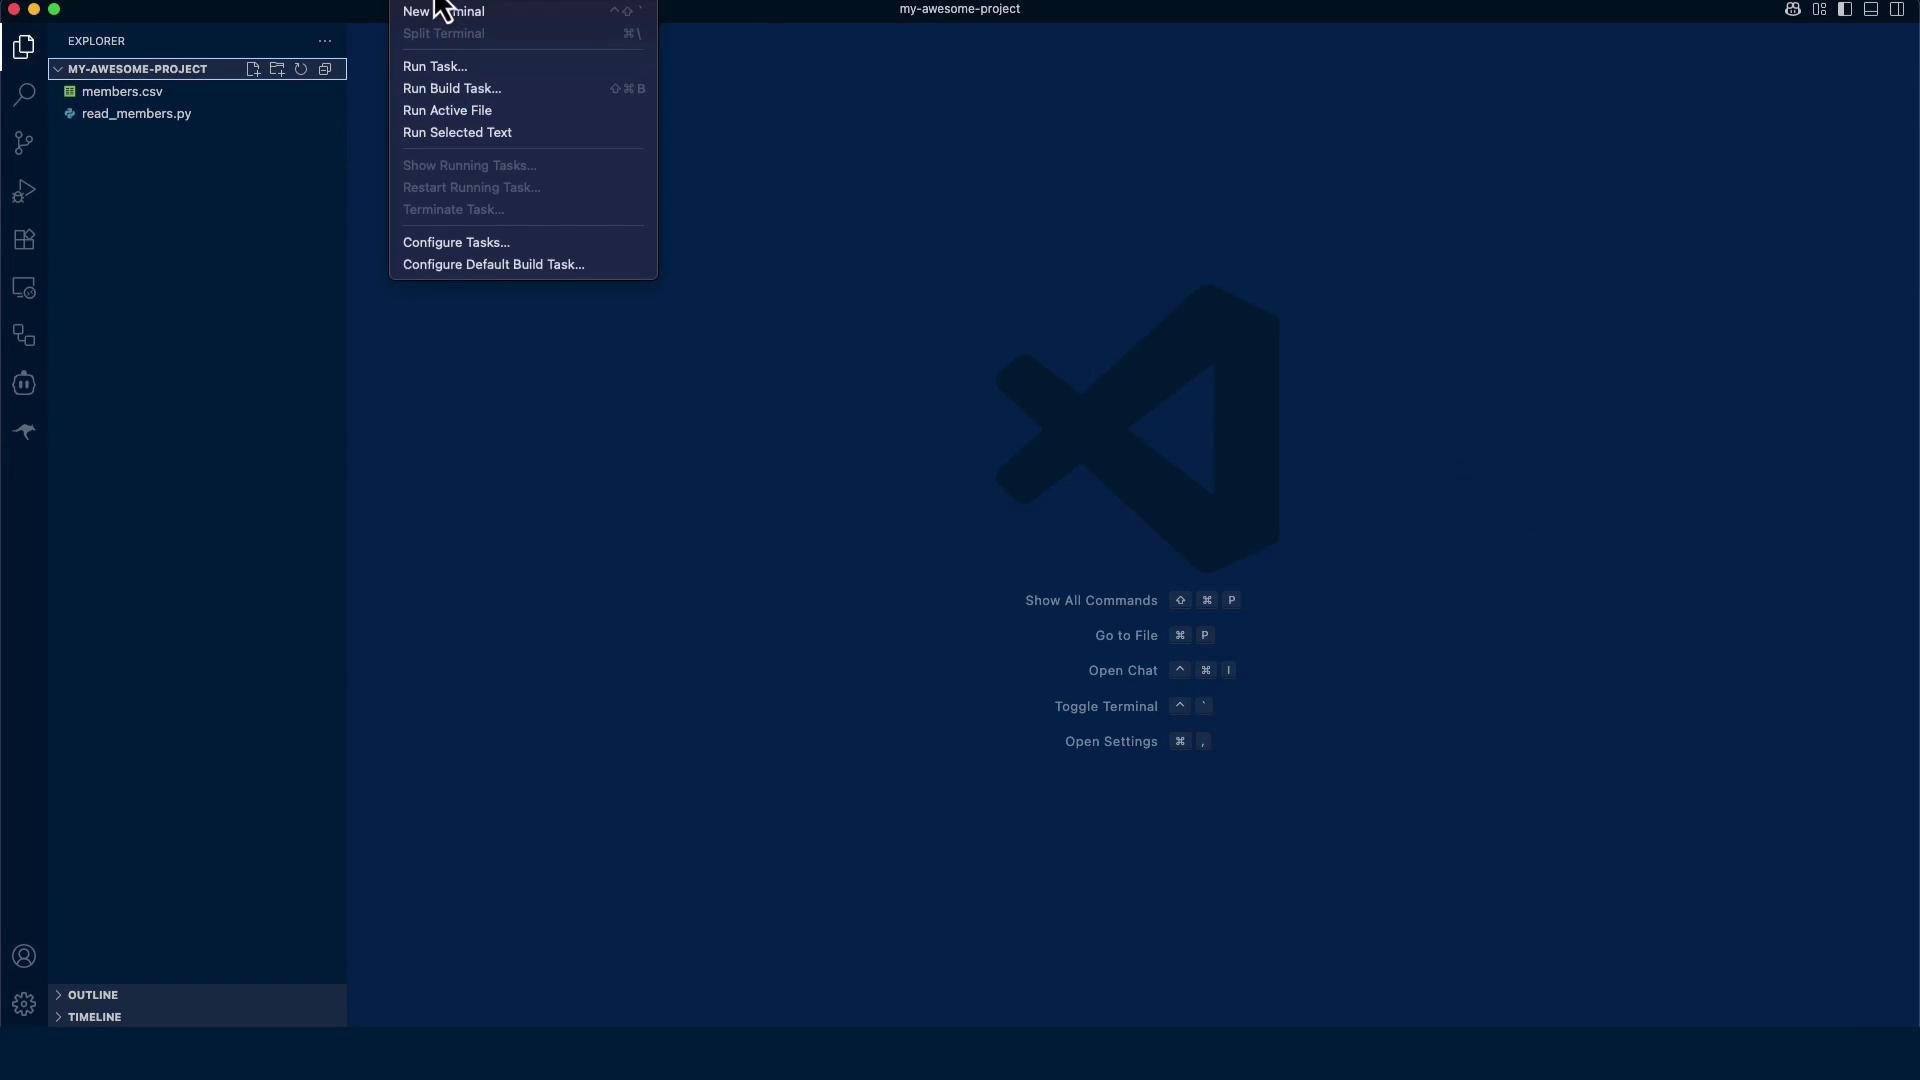Open the Search view
The height and width of the screenshot is (1080, 1920).
point(24,95)
